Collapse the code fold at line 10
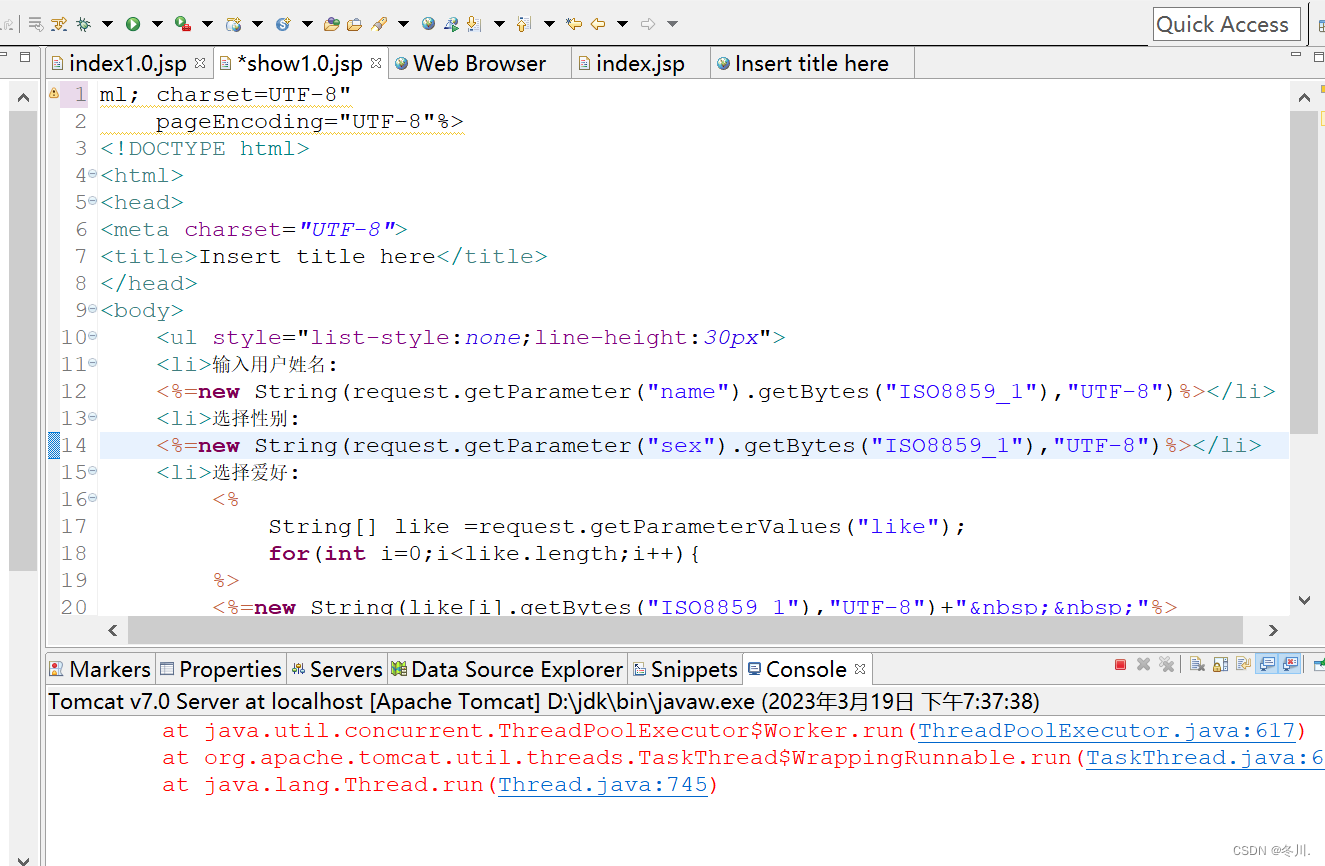1325x866 pixels. (x=93, y=336)
